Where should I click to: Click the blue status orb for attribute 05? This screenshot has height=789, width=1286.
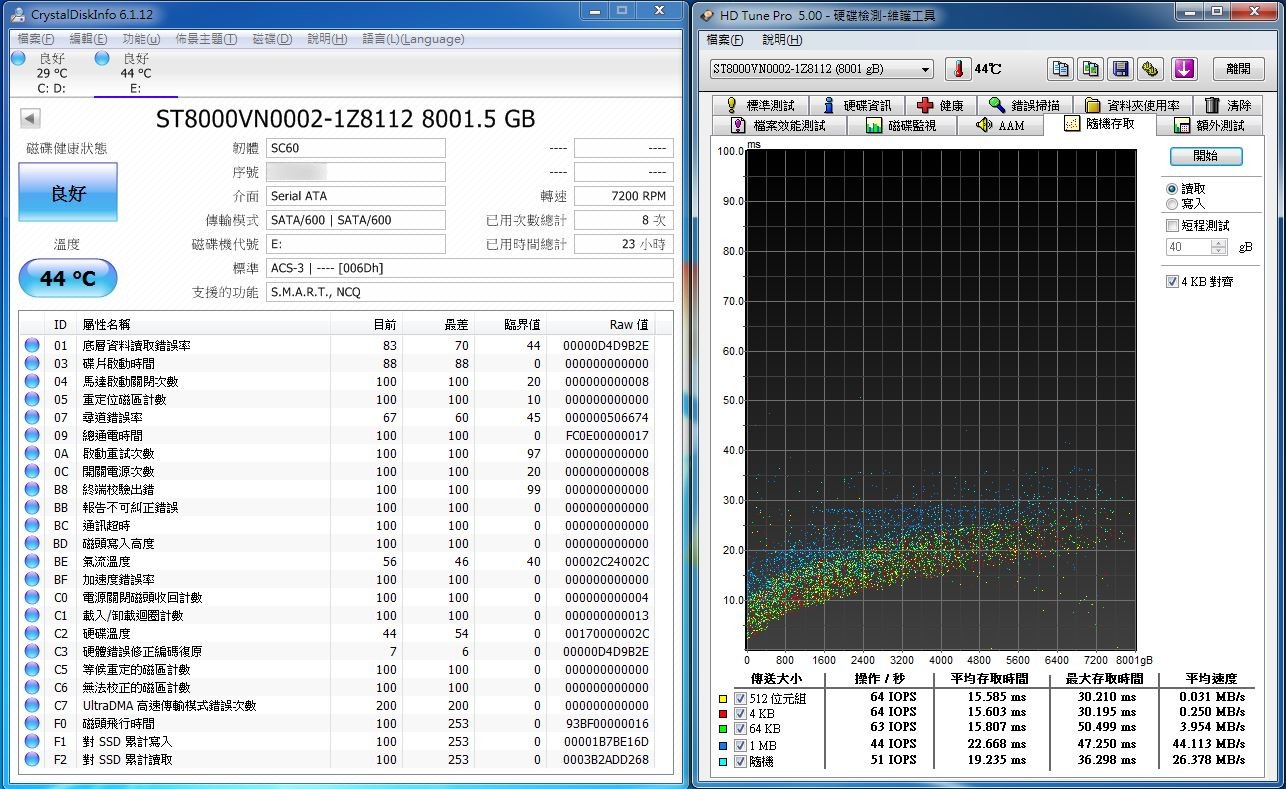[32, 399]
